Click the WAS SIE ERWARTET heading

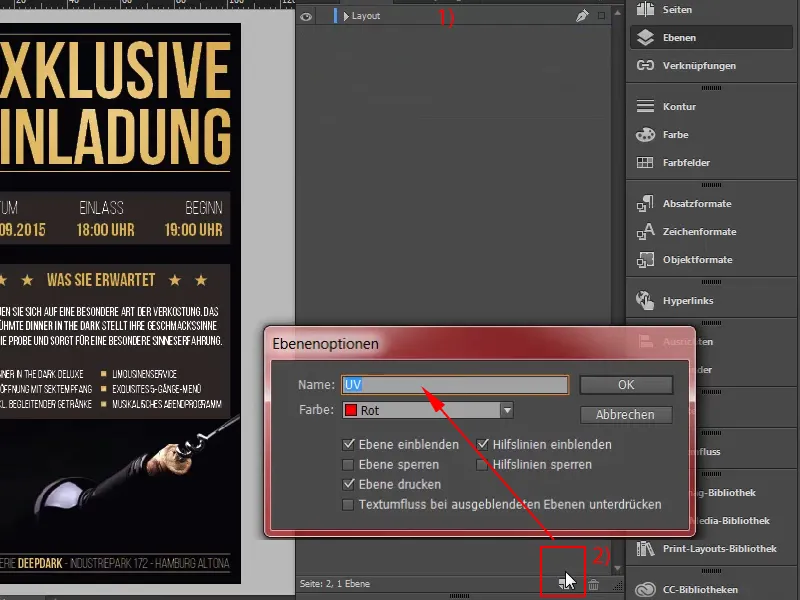[101, 280]
